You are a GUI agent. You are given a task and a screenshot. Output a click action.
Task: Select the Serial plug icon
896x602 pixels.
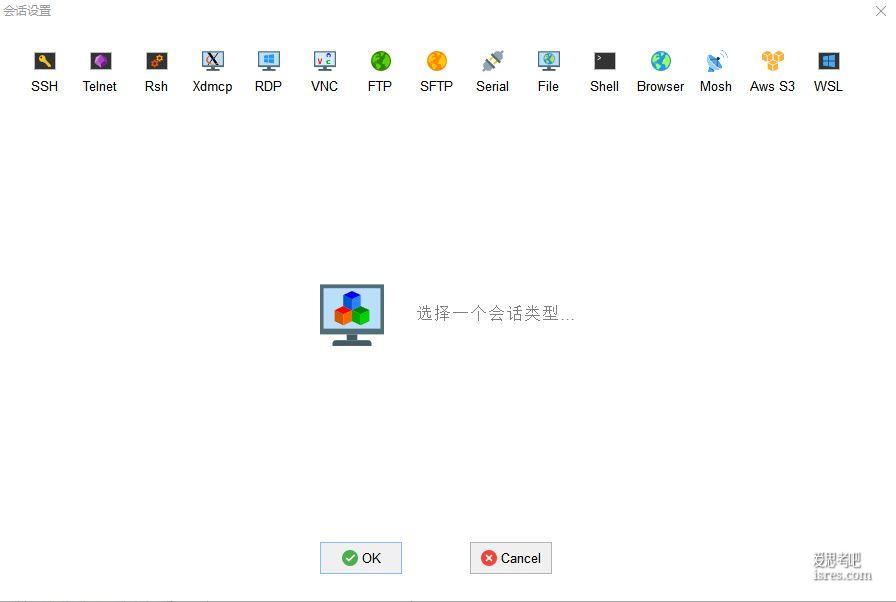(x=493, y=61)
